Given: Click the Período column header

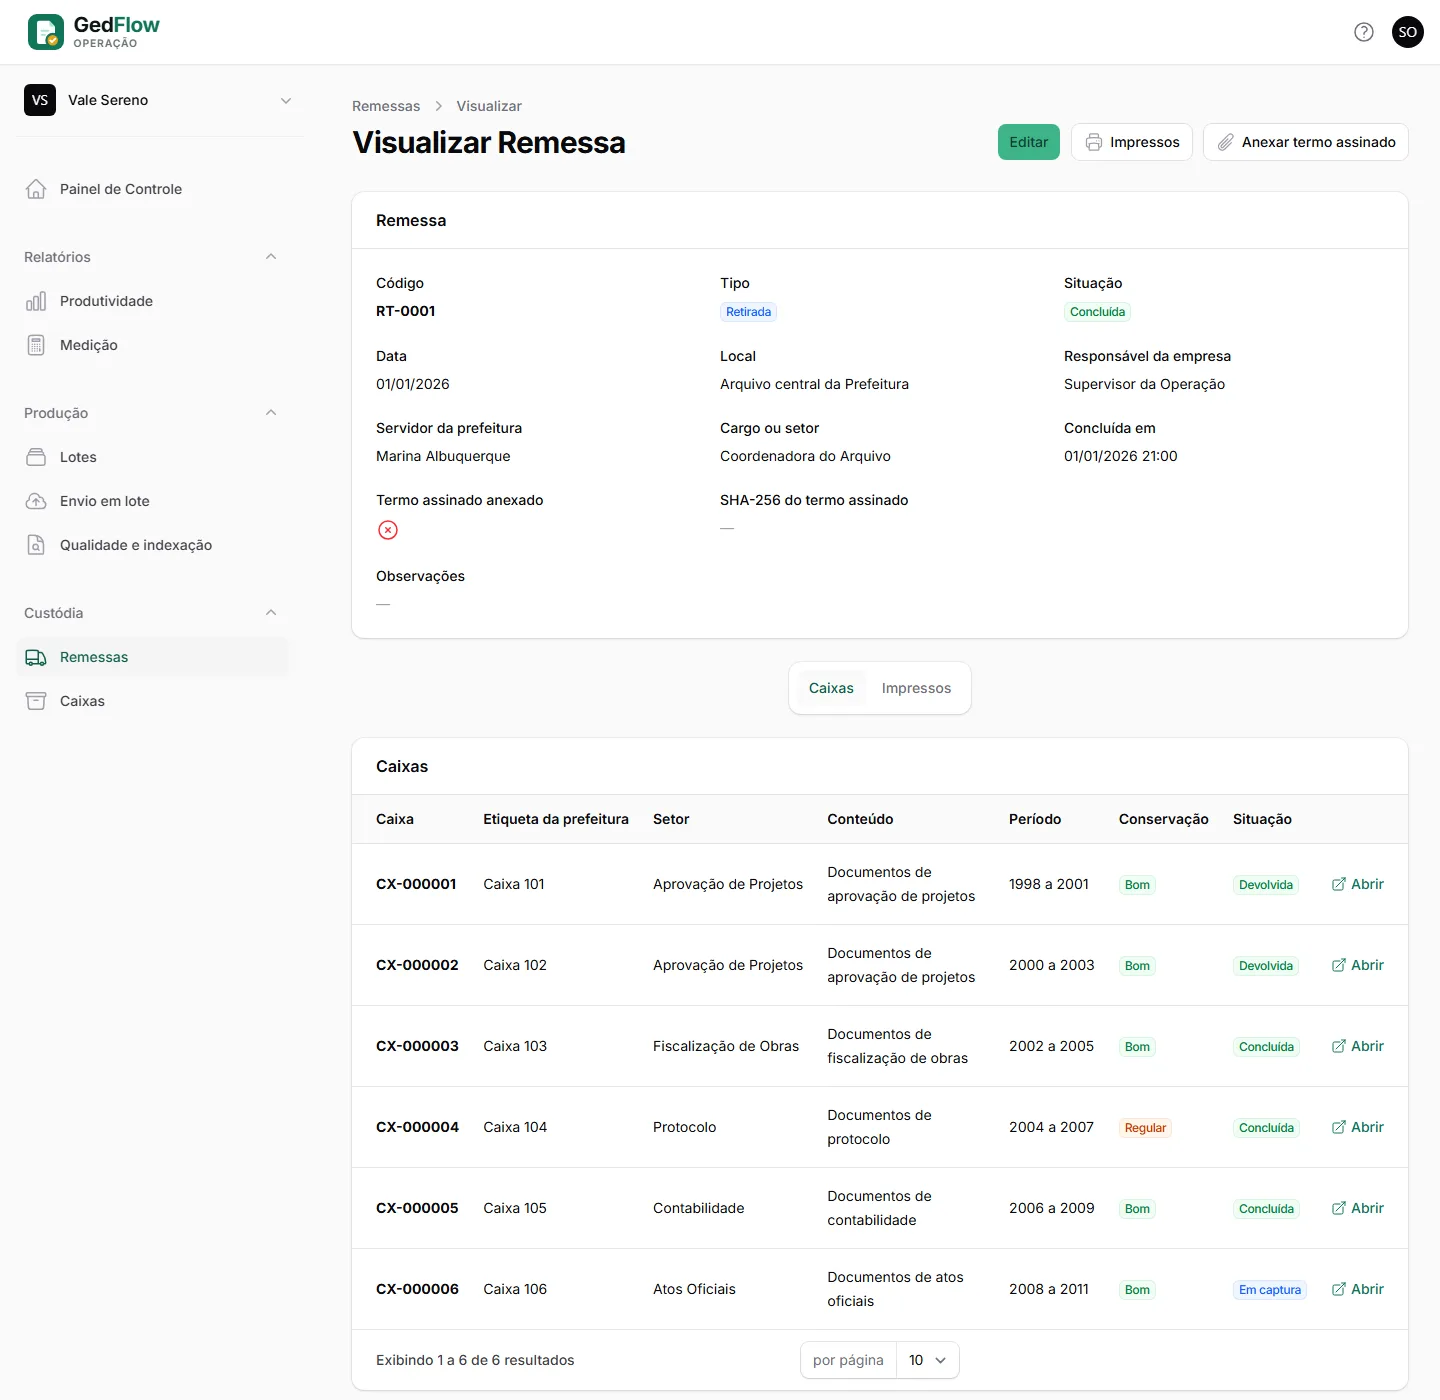Looking at the screenshot, I should (x=1035, y=819).
